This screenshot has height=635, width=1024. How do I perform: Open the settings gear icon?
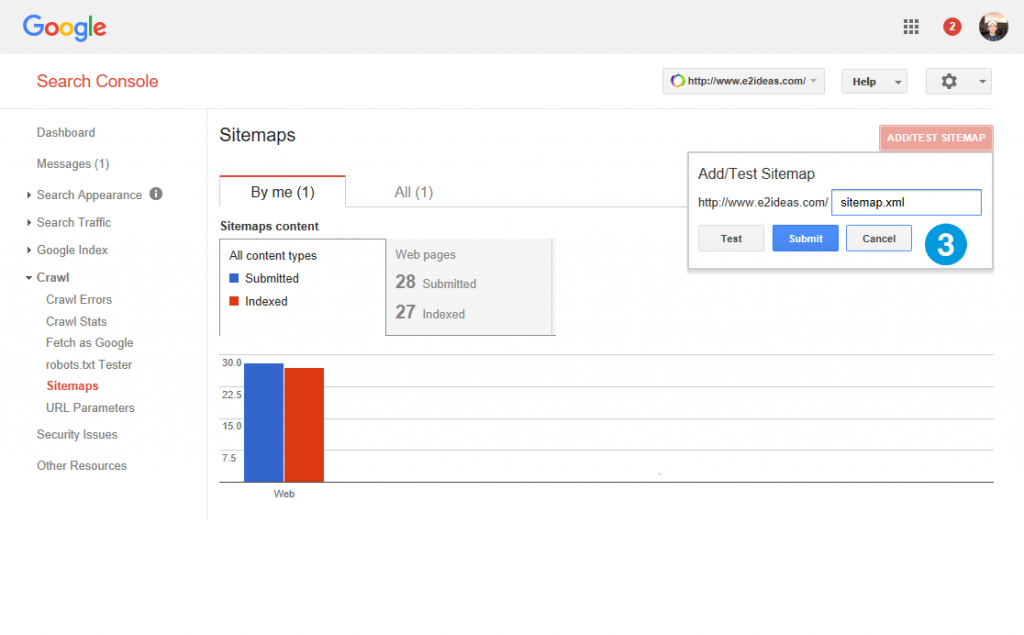(948, 81)
